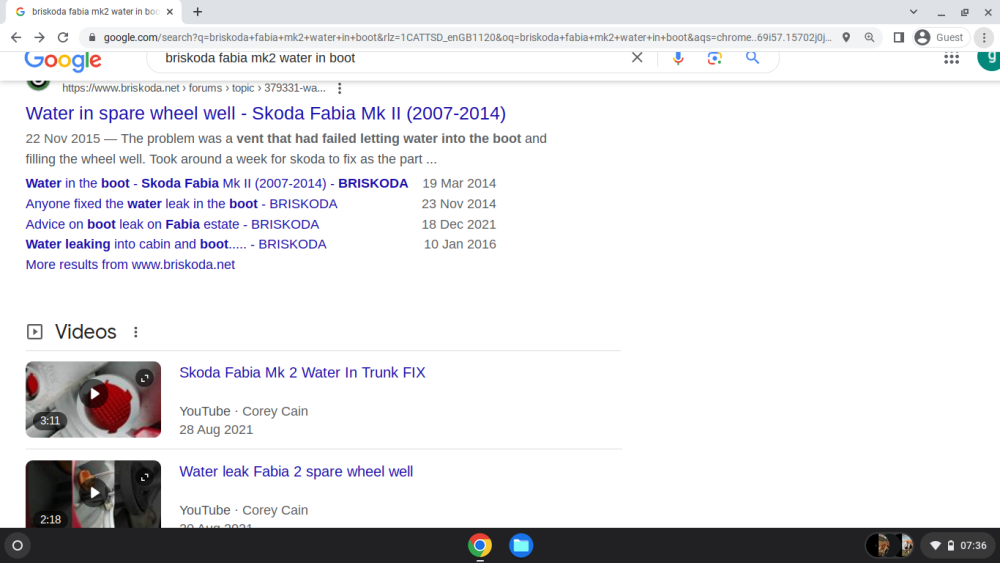
Task: Open Chrome three-dot menu
Action: click(x=984, y=38)
